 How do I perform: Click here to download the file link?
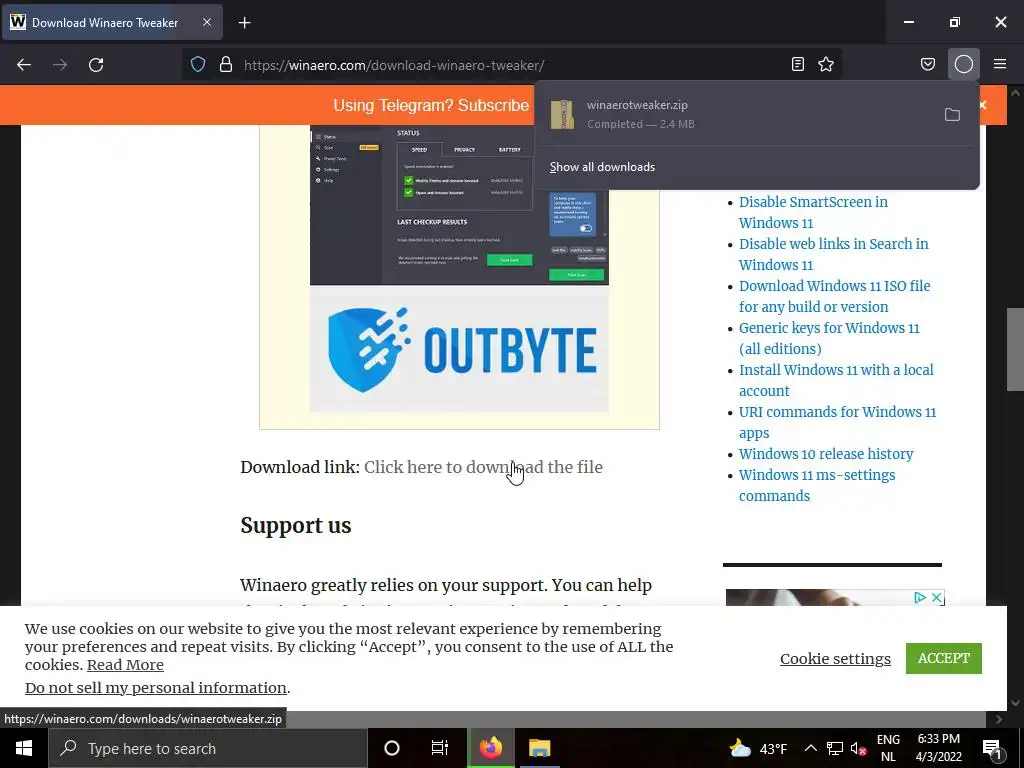[x=483, y=467]
